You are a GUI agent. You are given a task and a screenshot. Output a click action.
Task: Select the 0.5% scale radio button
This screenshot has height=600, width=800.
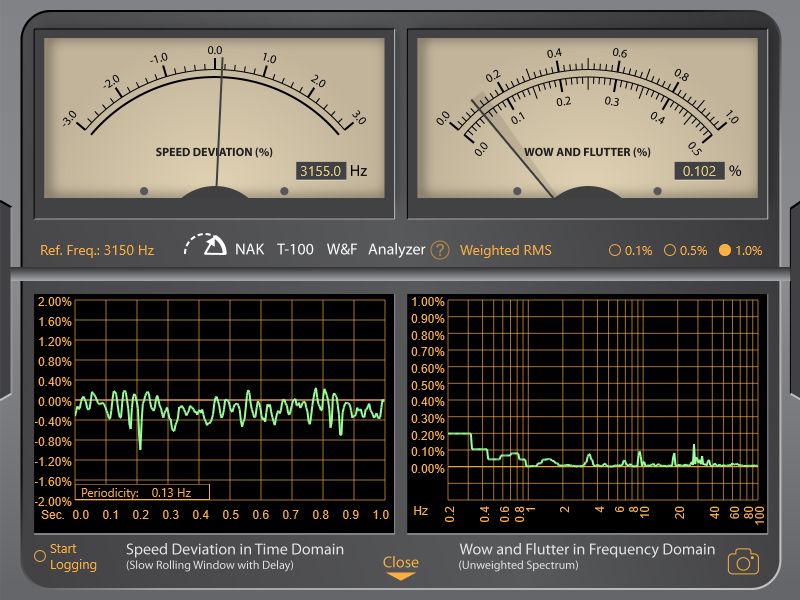670,250
